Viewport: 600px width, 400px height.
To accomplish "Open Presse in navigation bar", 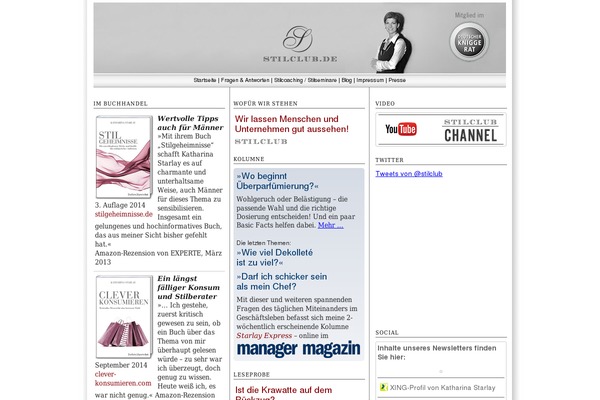I will [397, 80].
